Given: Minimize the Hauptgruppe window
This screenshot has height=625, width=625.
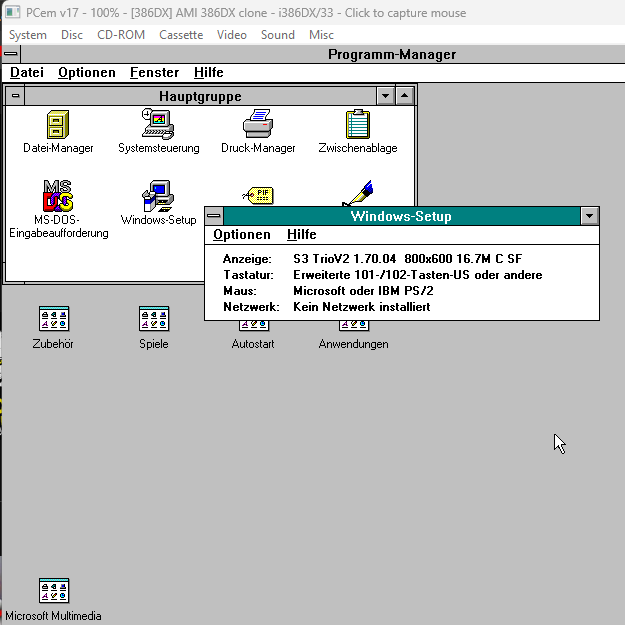Looking at the screenshot, I should pyautogui.click(x=385, y=96).
